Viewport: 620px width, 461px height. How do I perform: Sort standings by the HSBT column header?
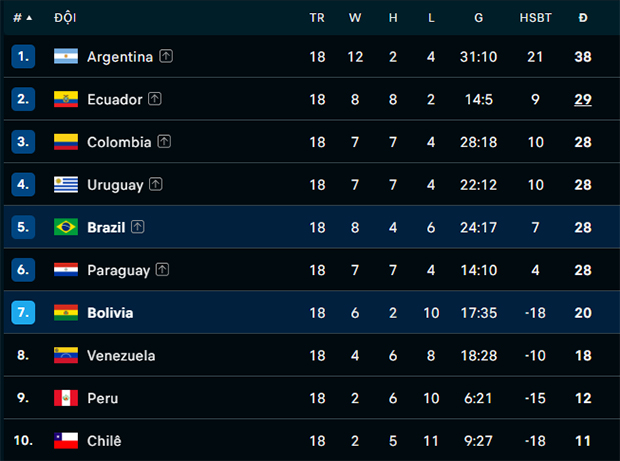535,18
